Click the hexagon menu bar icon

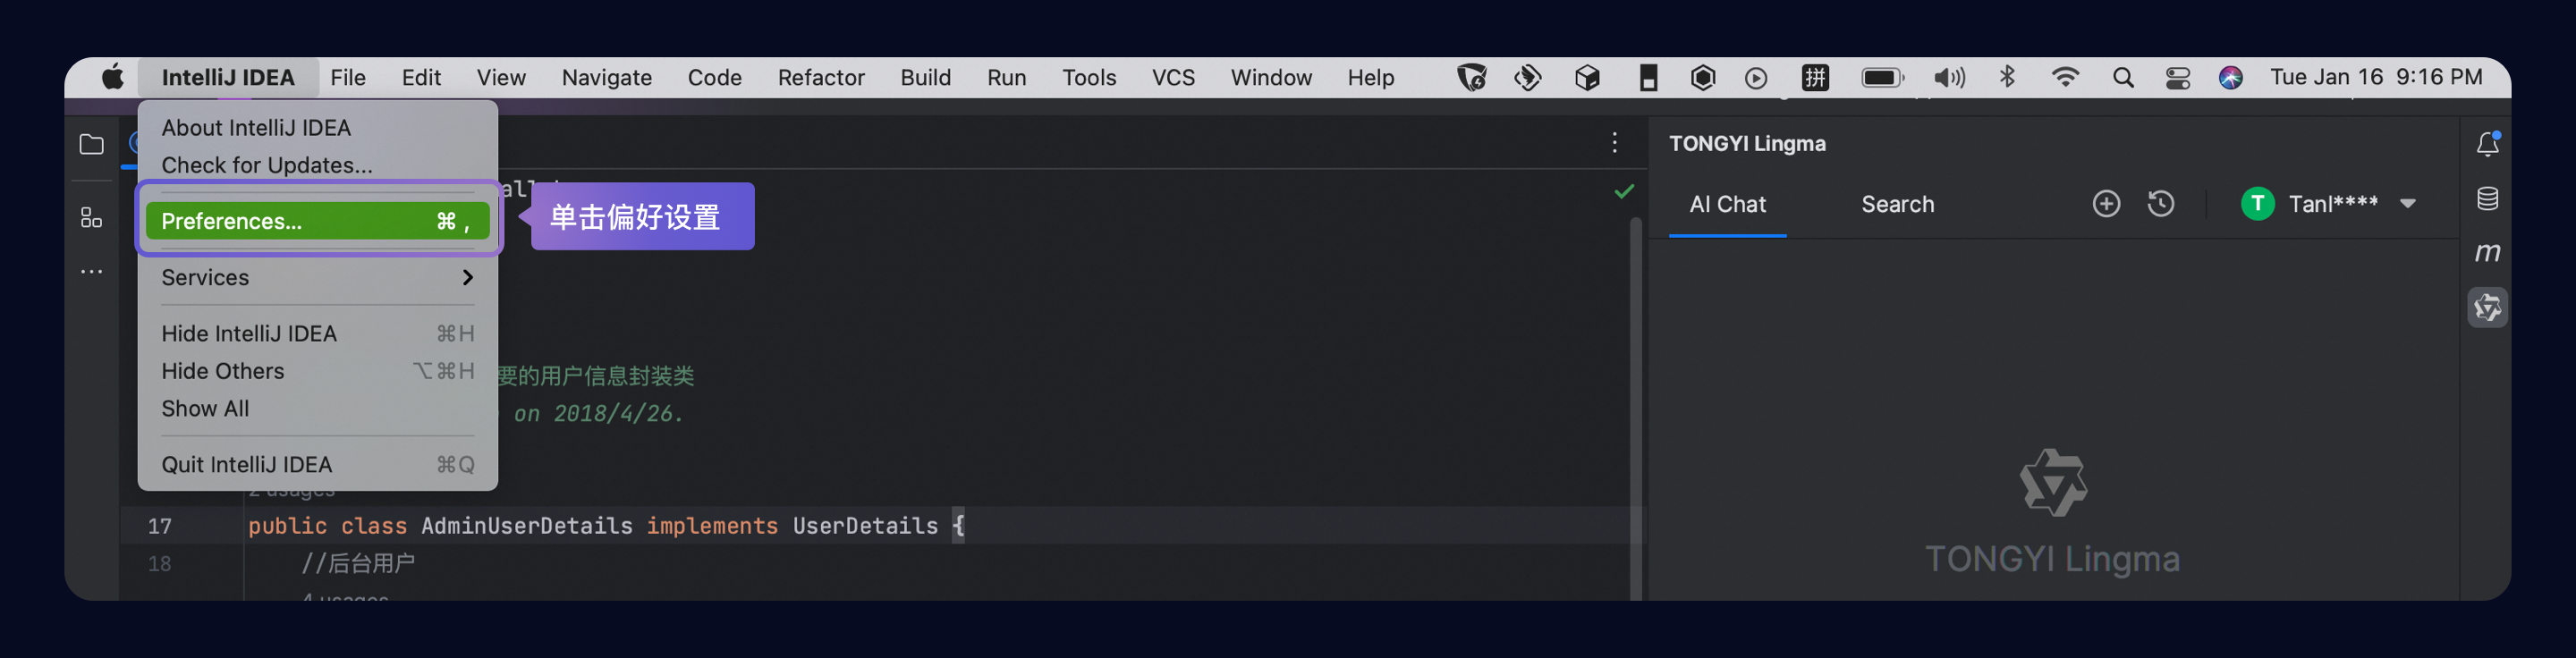(1703, 77)
